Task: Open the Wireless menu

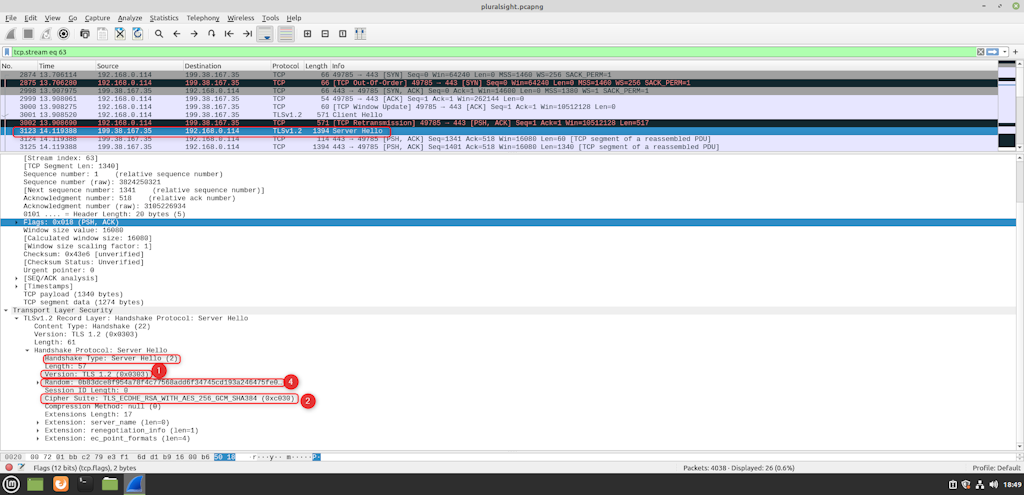Action: point(240,18)
